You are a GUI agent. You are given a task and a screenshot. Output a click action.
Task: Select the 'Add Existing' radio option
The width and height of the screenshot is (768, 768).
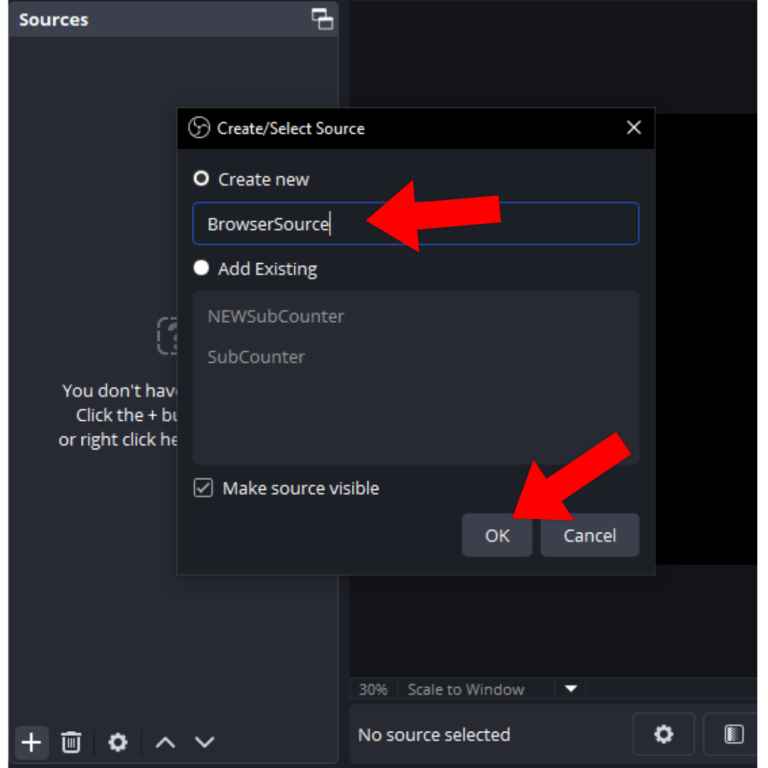(x=201, y=268)
